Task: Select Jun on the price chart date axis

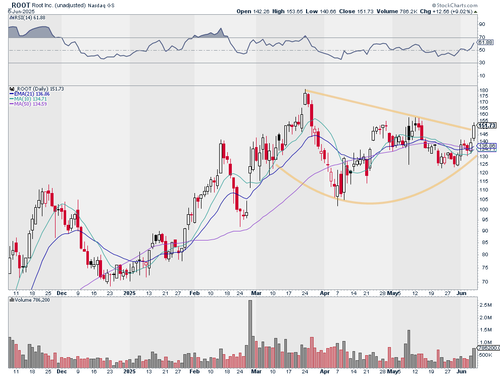Action: tap(461, 293)
